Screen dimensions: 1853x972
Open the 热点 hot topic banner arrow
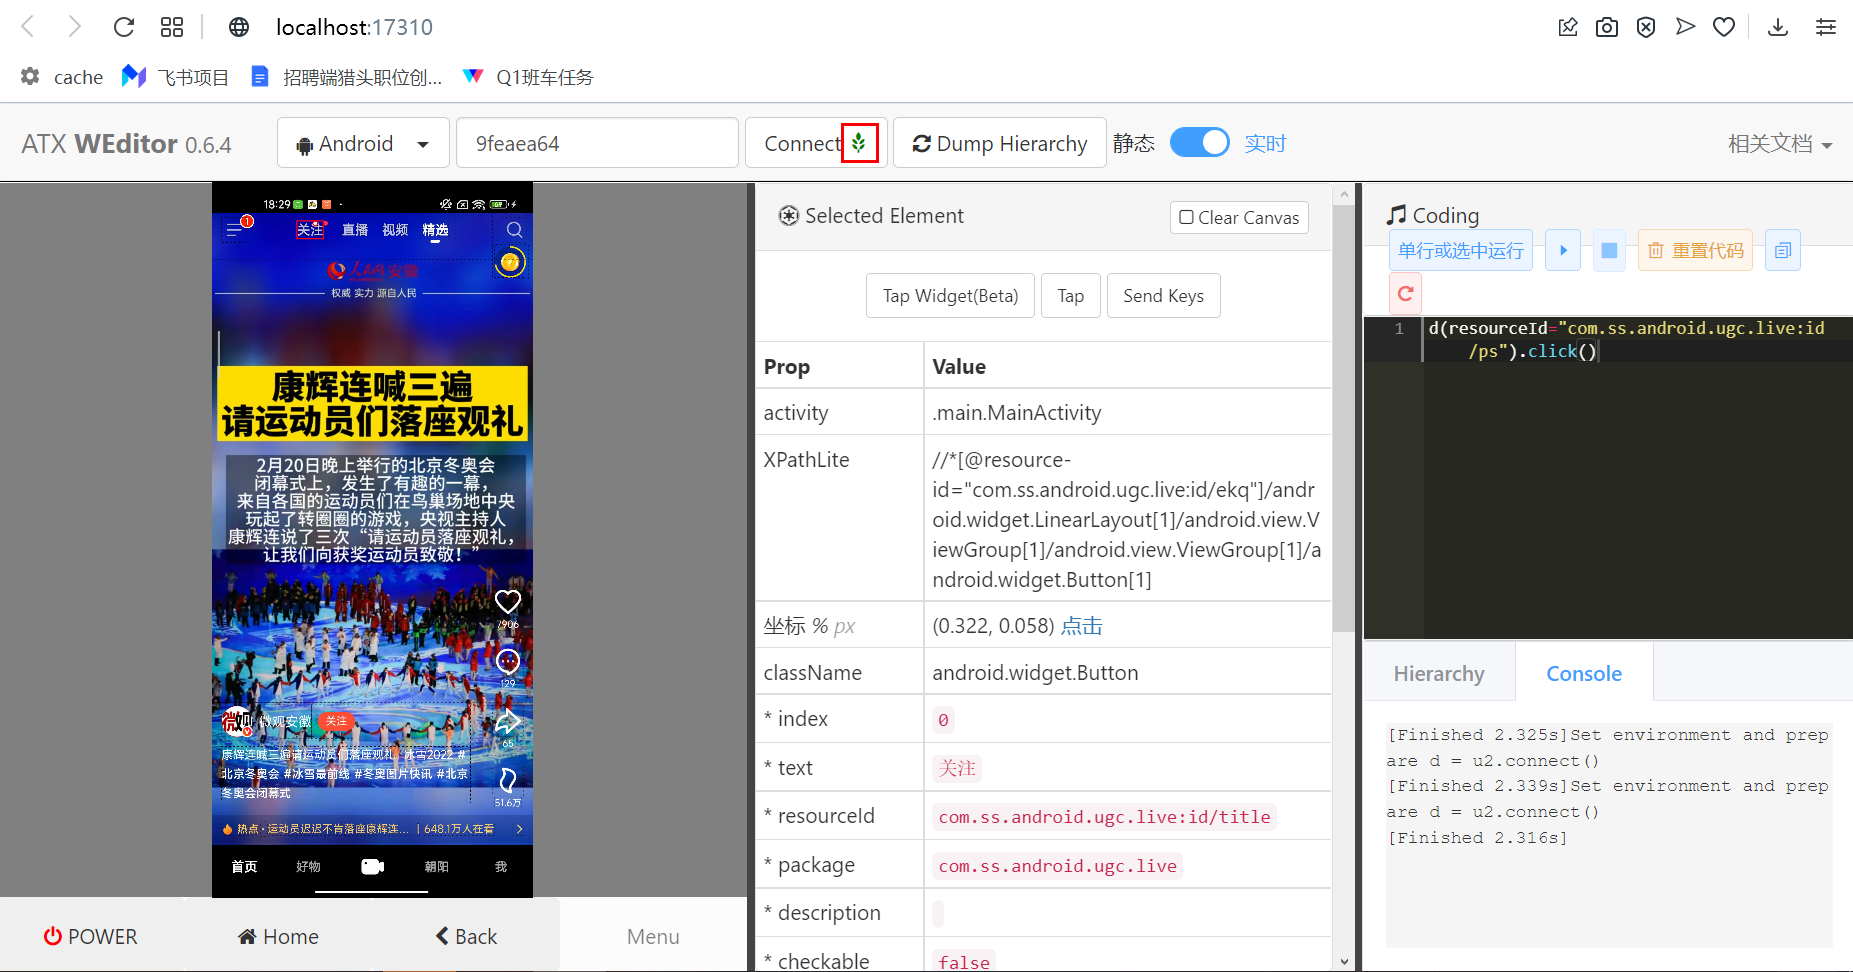point(519,829)
